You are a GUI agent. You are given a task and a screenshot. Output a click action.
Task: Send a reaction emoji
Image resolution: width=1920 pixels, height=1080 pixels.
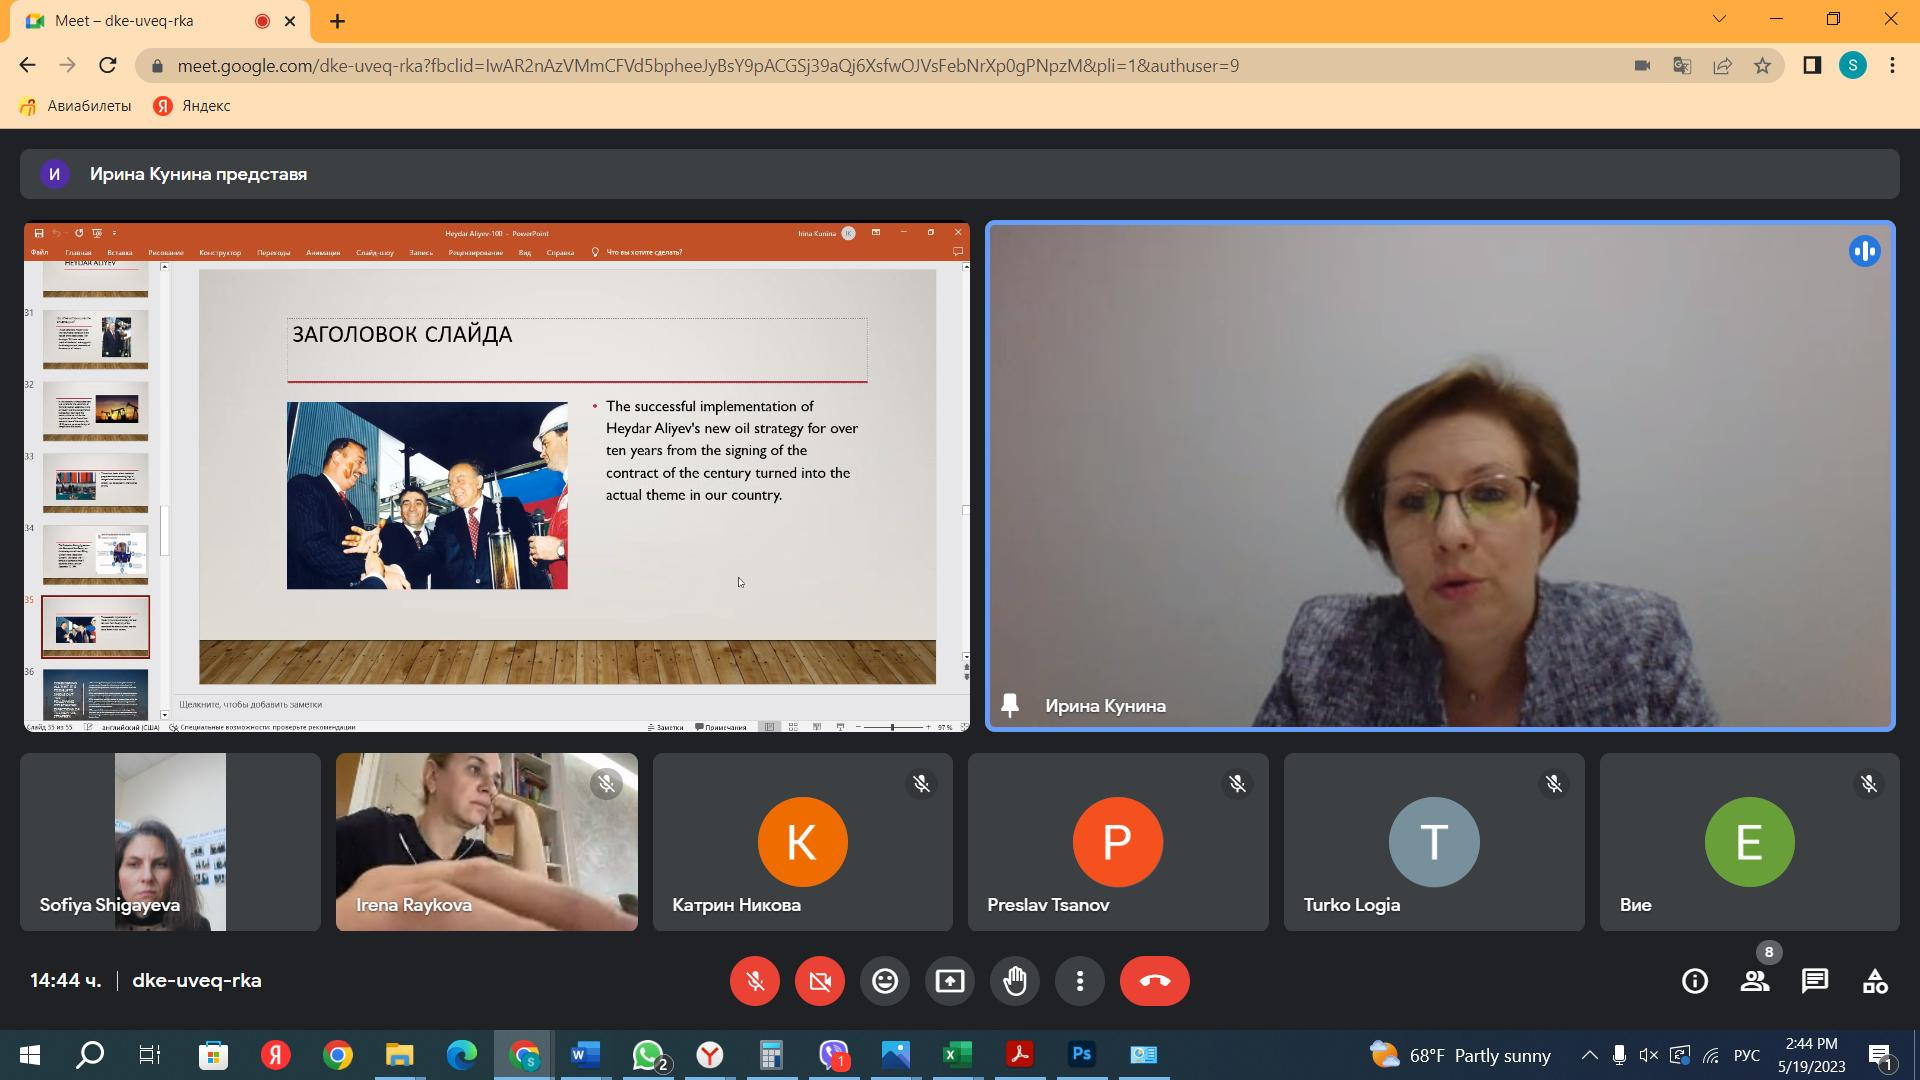click(x=885, y=981)
